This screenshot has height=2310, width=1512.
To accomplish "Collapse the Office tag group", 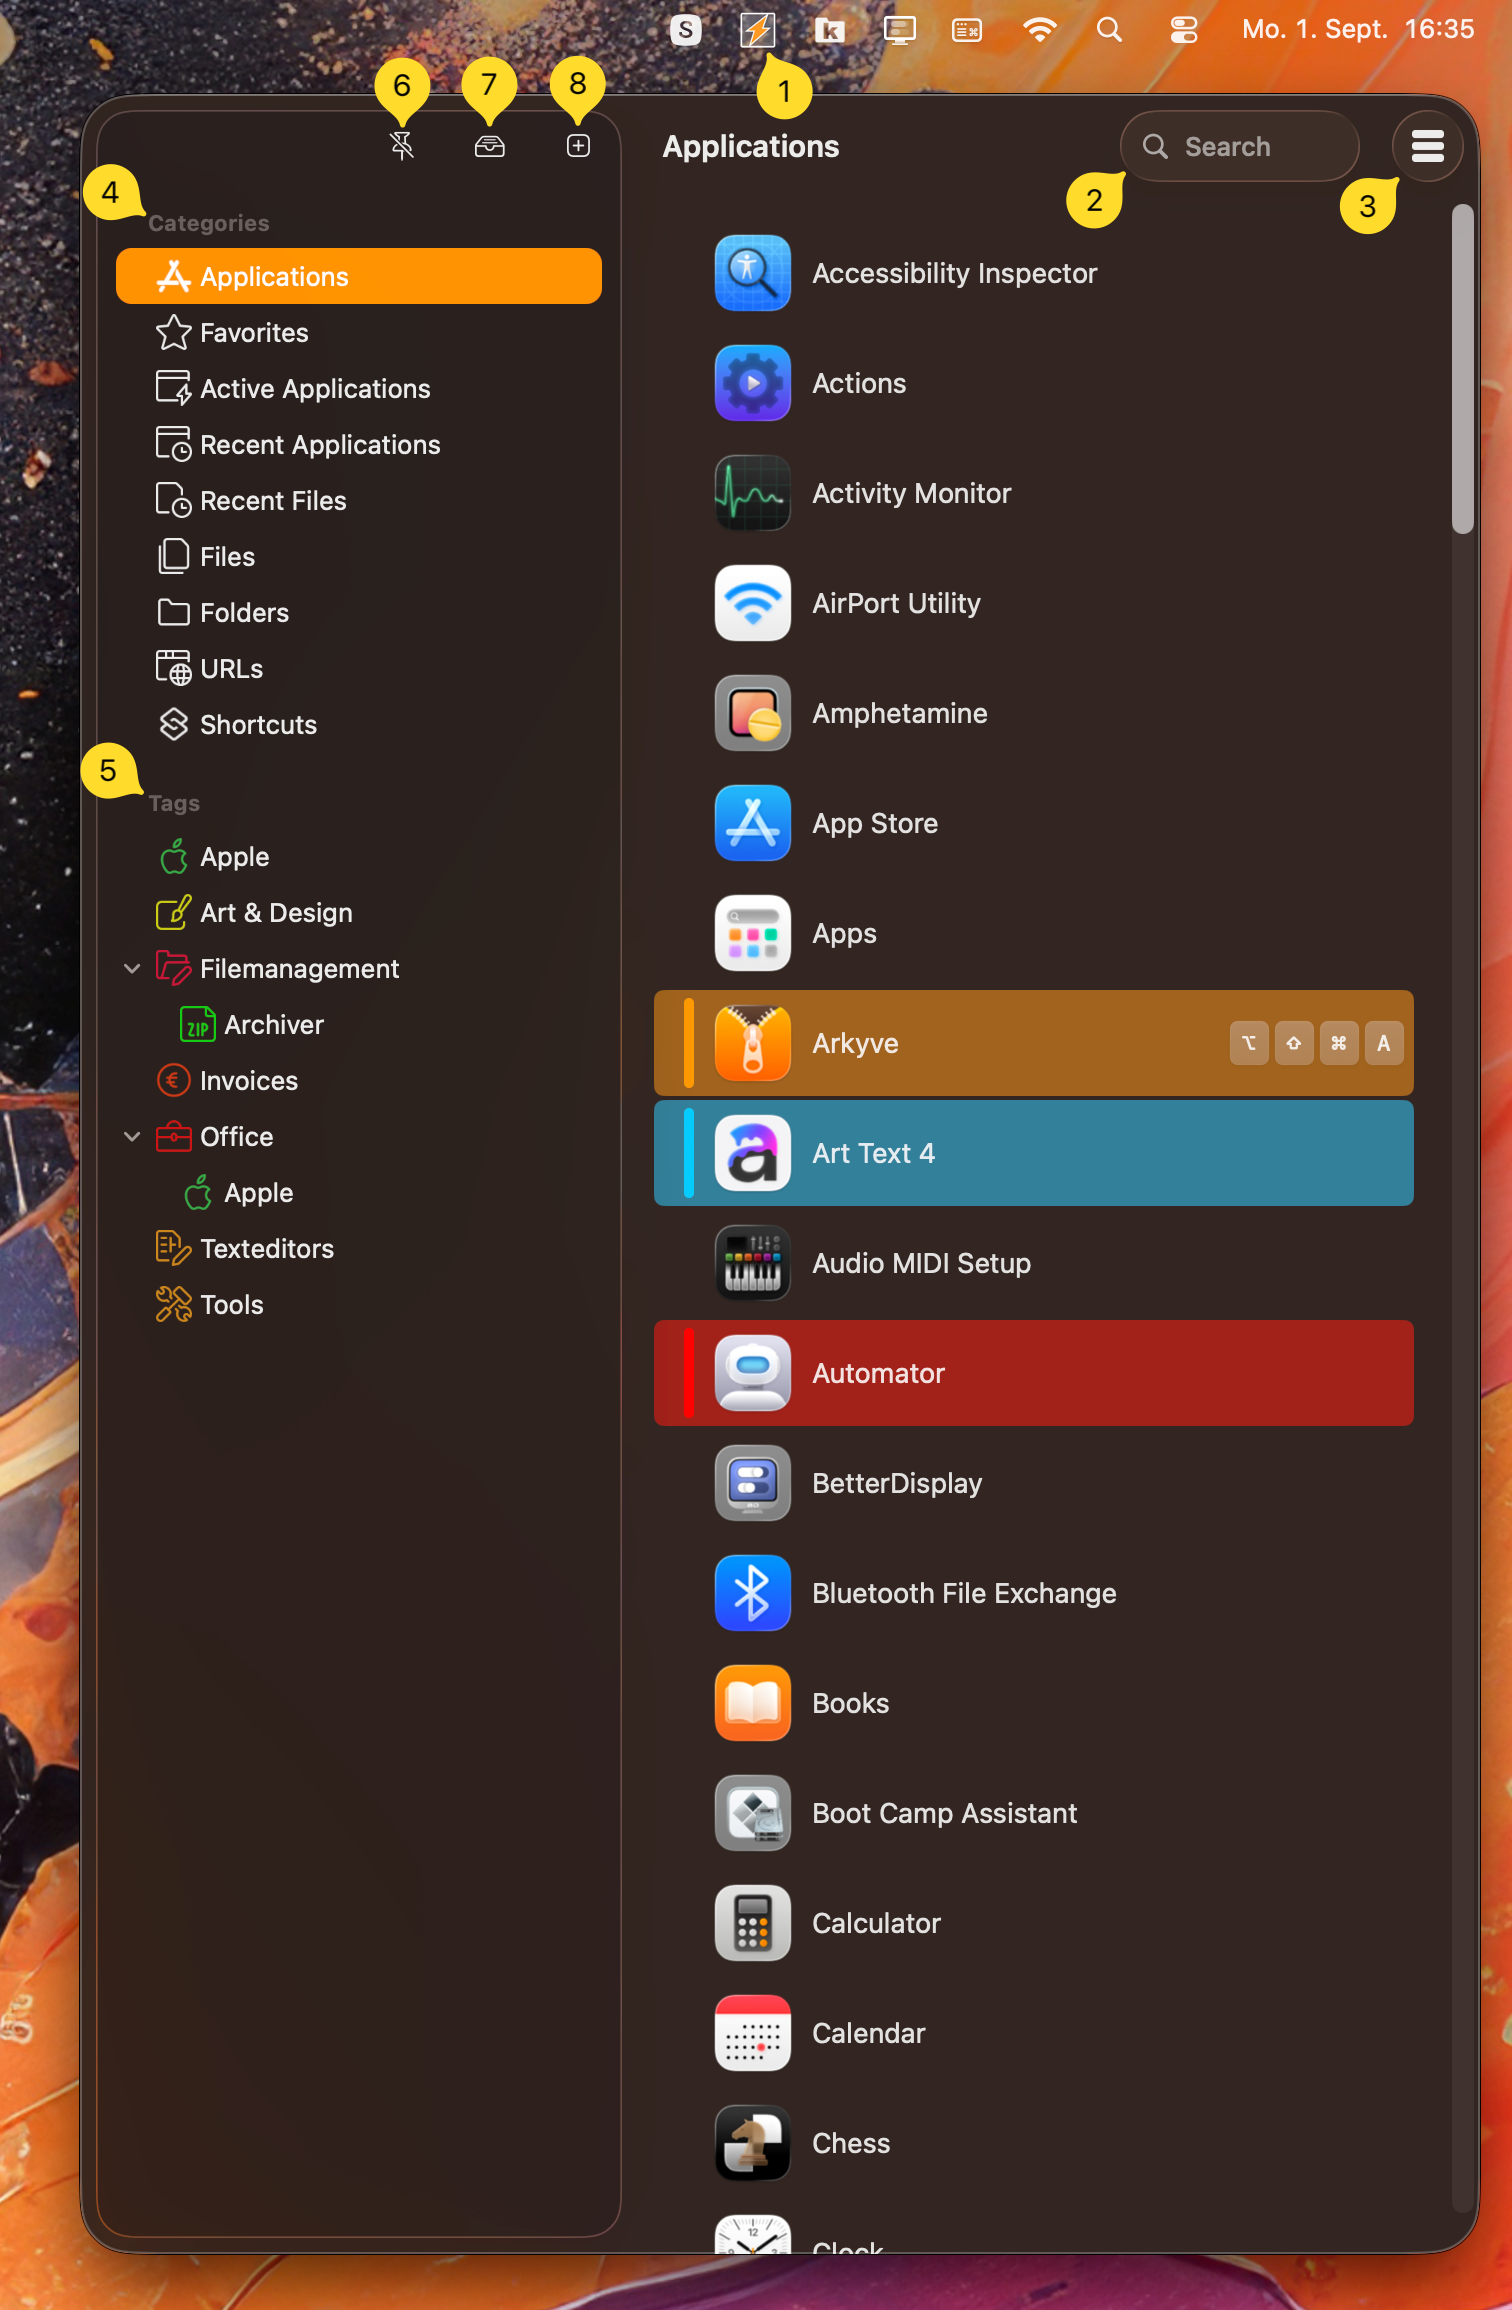I will (x=132, y=1136).
